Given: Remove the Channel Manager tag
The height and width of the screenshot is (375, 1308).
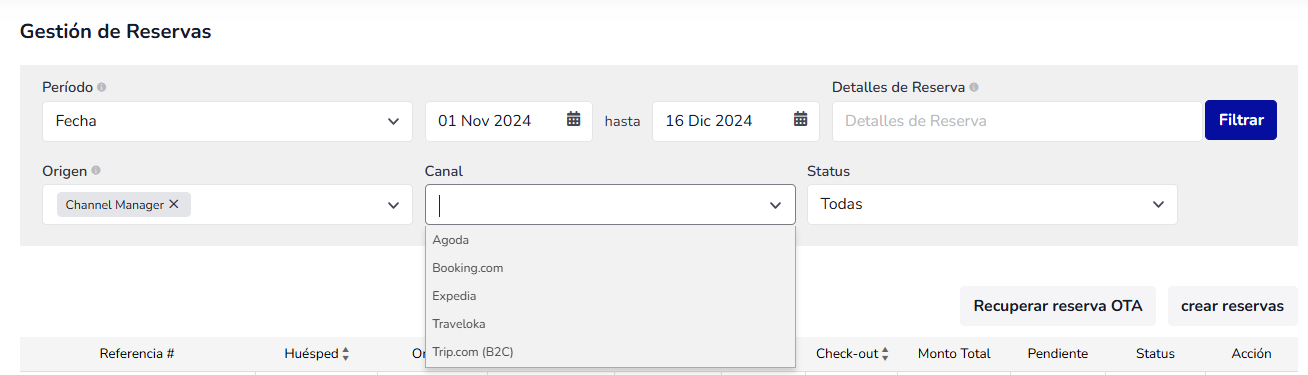Looking at the screenshot, I should click(173, 204).
